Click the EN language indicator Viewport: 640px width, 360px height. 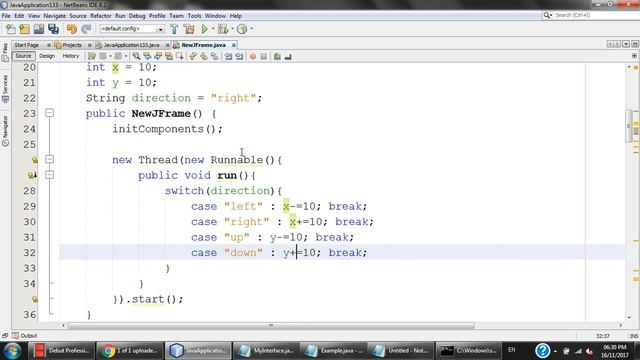511,350
